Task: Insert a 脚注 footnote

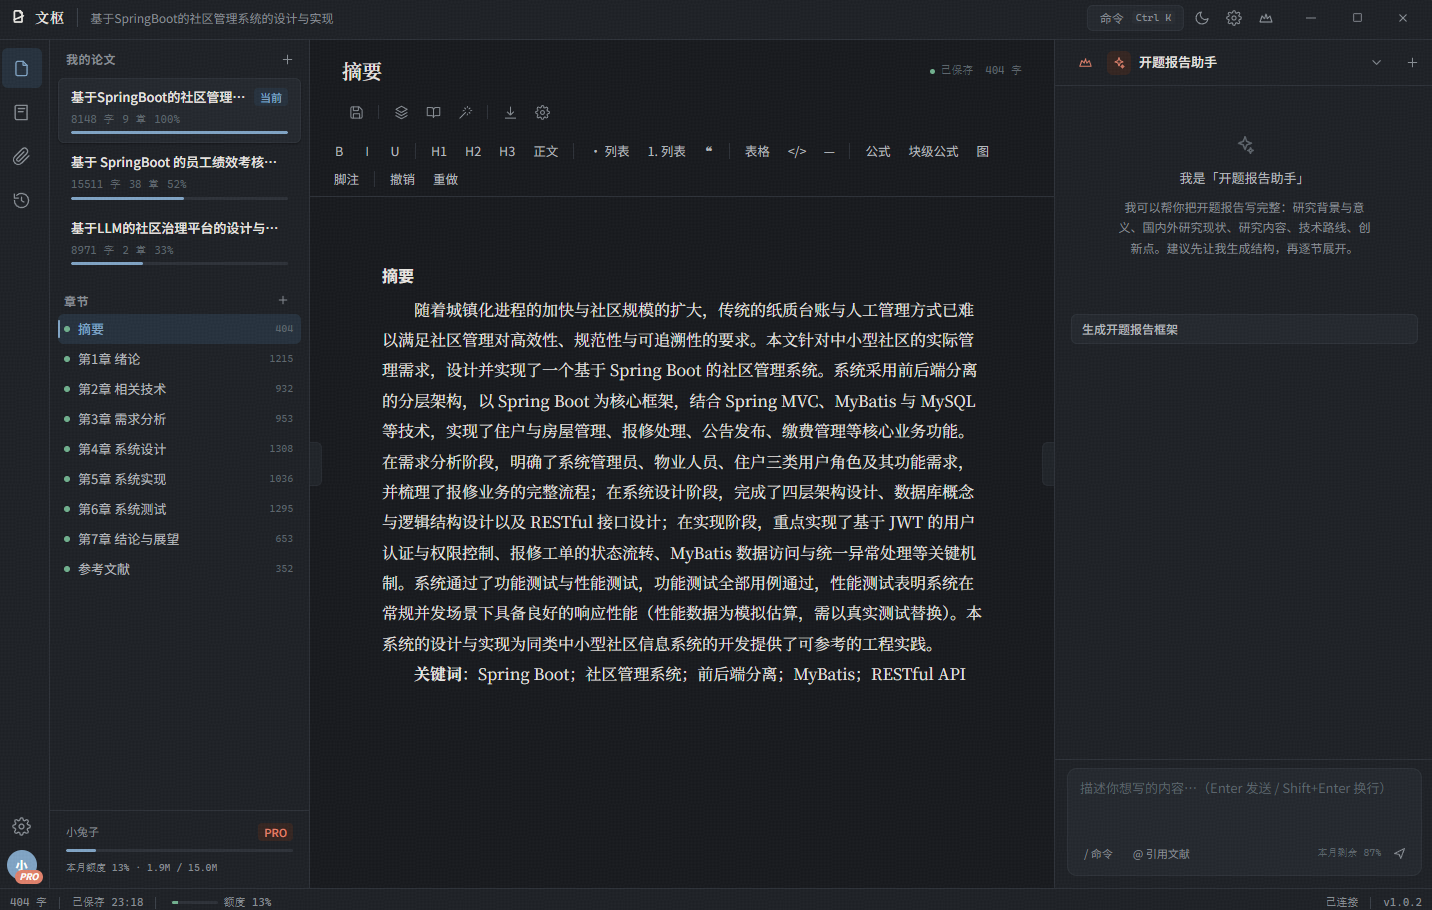Action: pos(346,179)
